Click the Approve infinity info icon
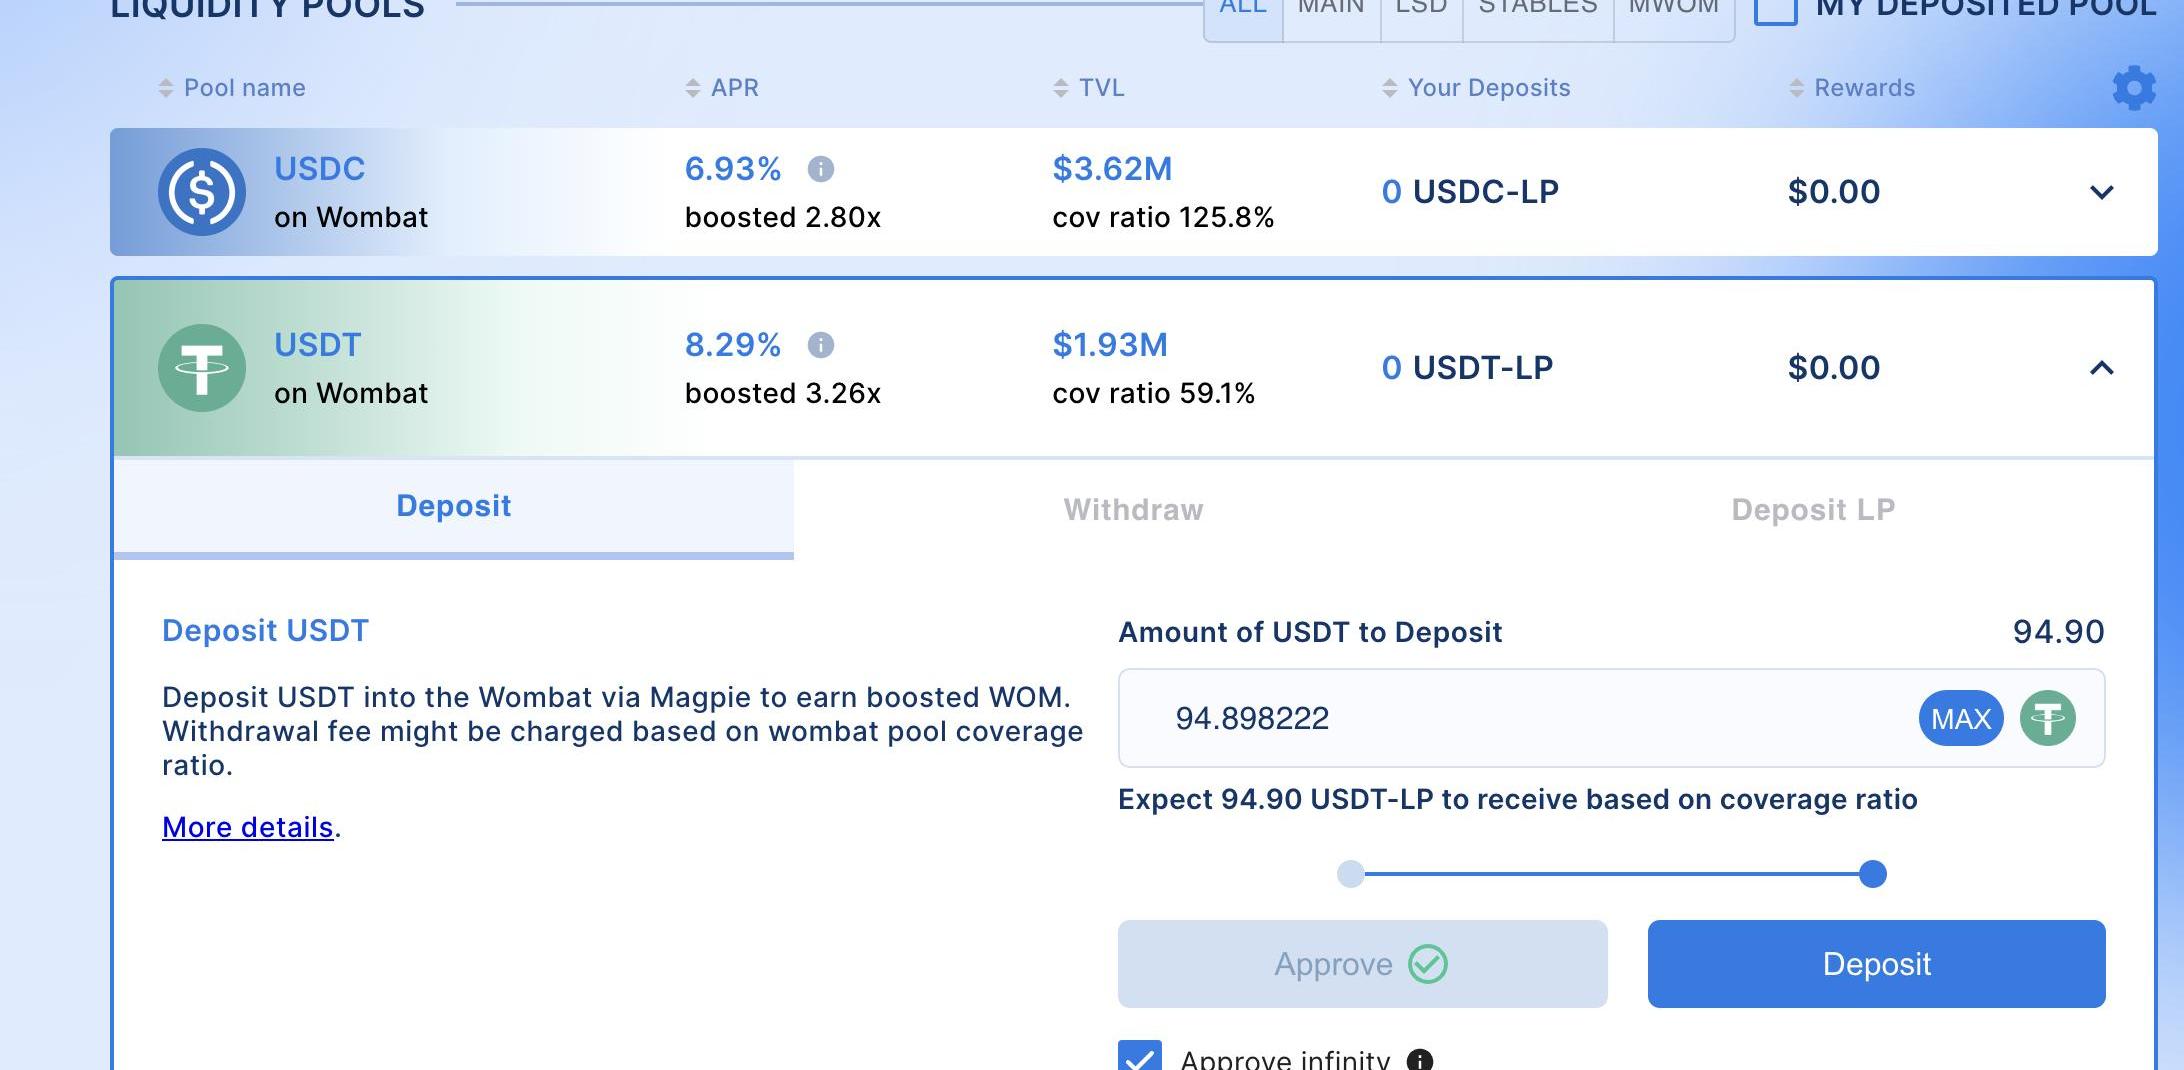 tap(1419, 1059)
